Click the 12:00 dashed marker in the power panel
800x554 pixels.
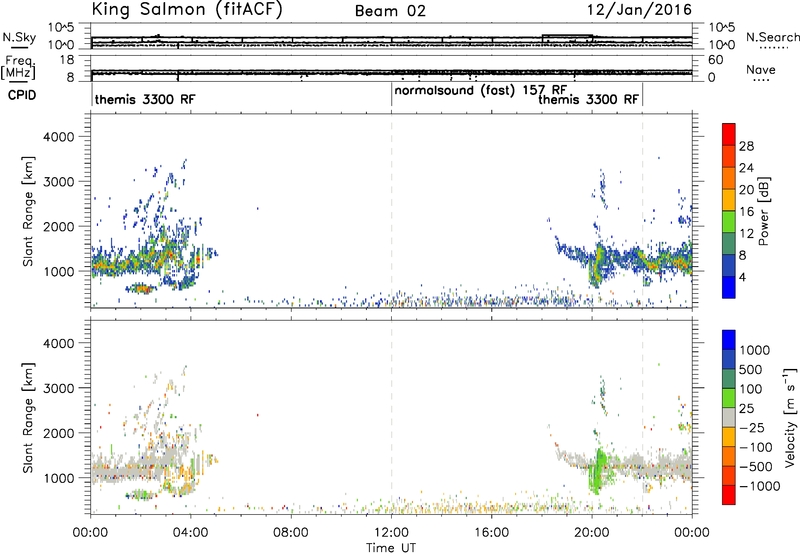(392, 211)
